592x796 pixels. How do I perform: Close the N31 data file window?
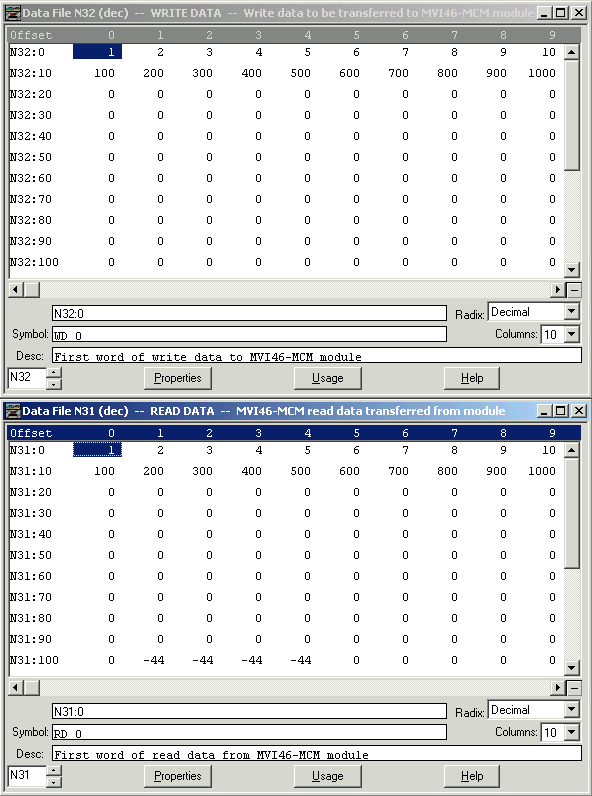579,411
